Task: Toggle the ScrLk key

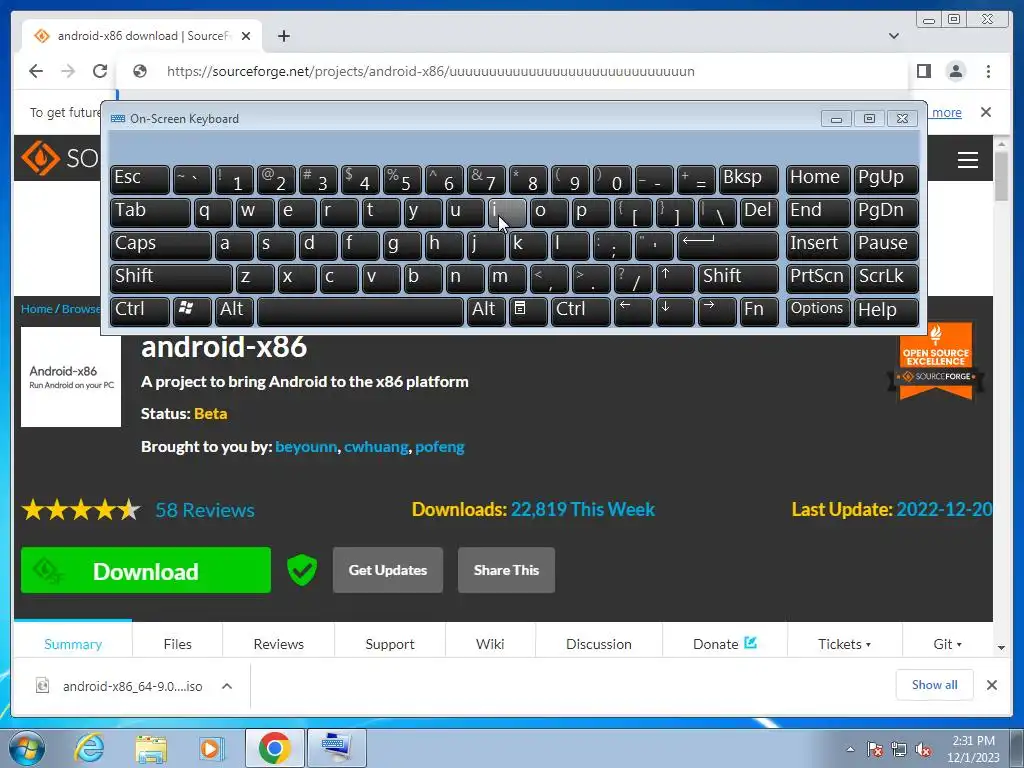Action: (x=886, y=278)
